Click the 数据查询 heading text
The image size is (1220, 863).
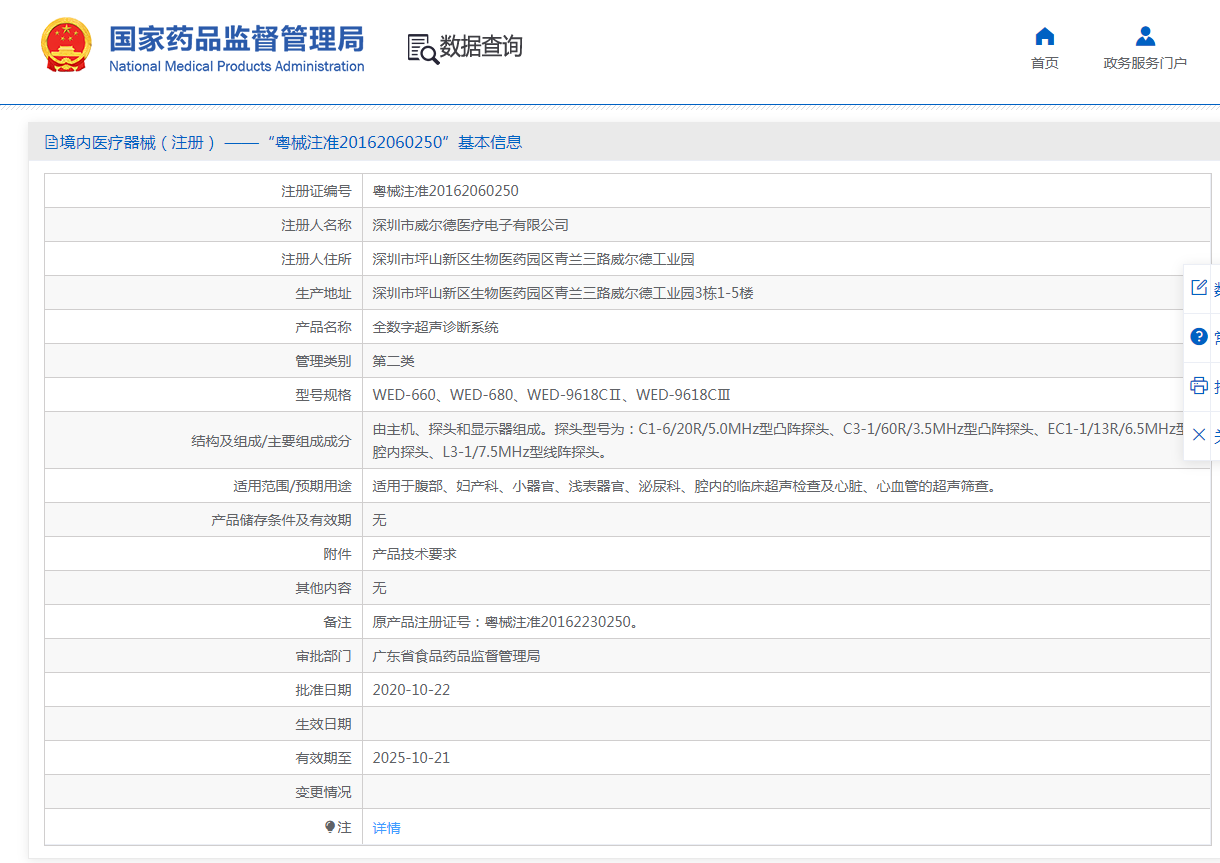pos(481,47)
